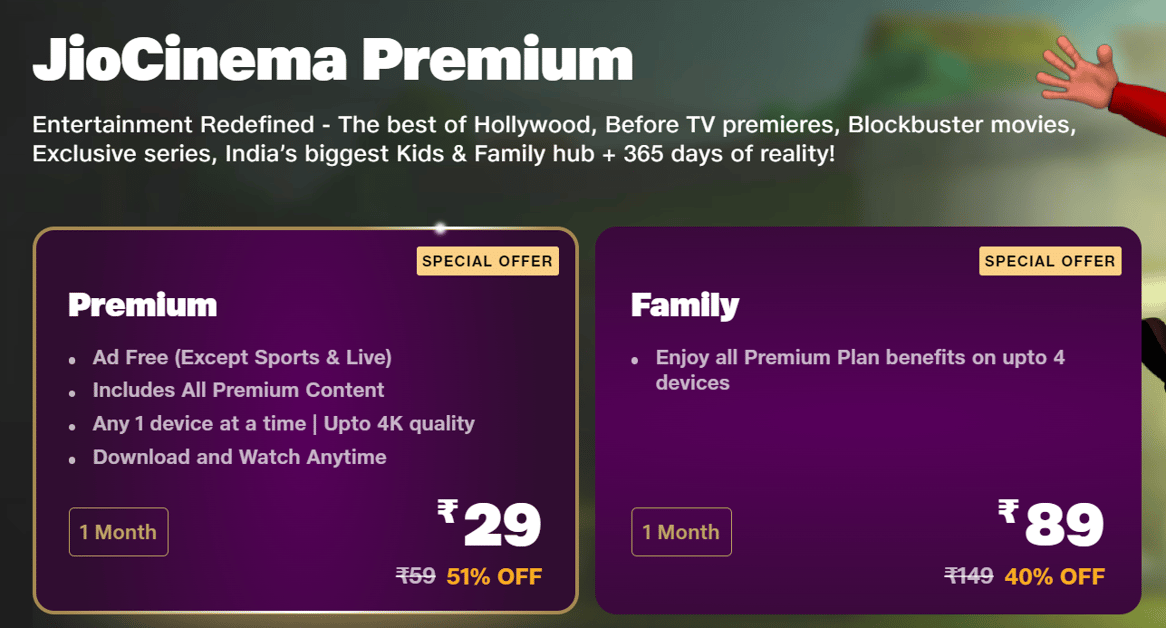This screenshot has height=628, width=1166.
Task: Click the Family plan title text
Action: point(684,305)
